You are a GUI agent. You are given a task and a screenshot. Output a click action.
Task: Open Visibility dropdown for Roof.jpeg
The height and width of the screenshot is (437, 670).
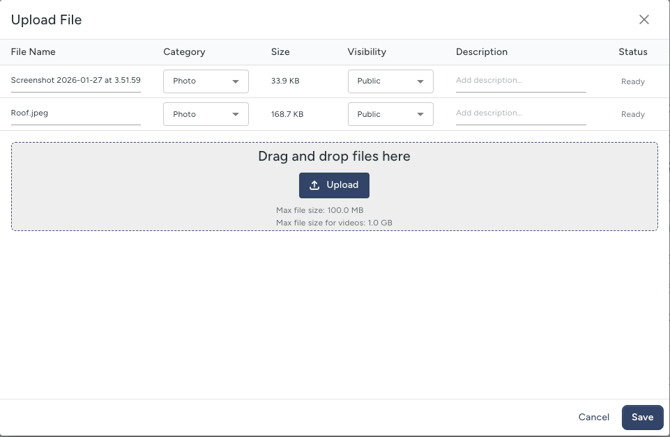pyautogui.click(x=390, y=114)
